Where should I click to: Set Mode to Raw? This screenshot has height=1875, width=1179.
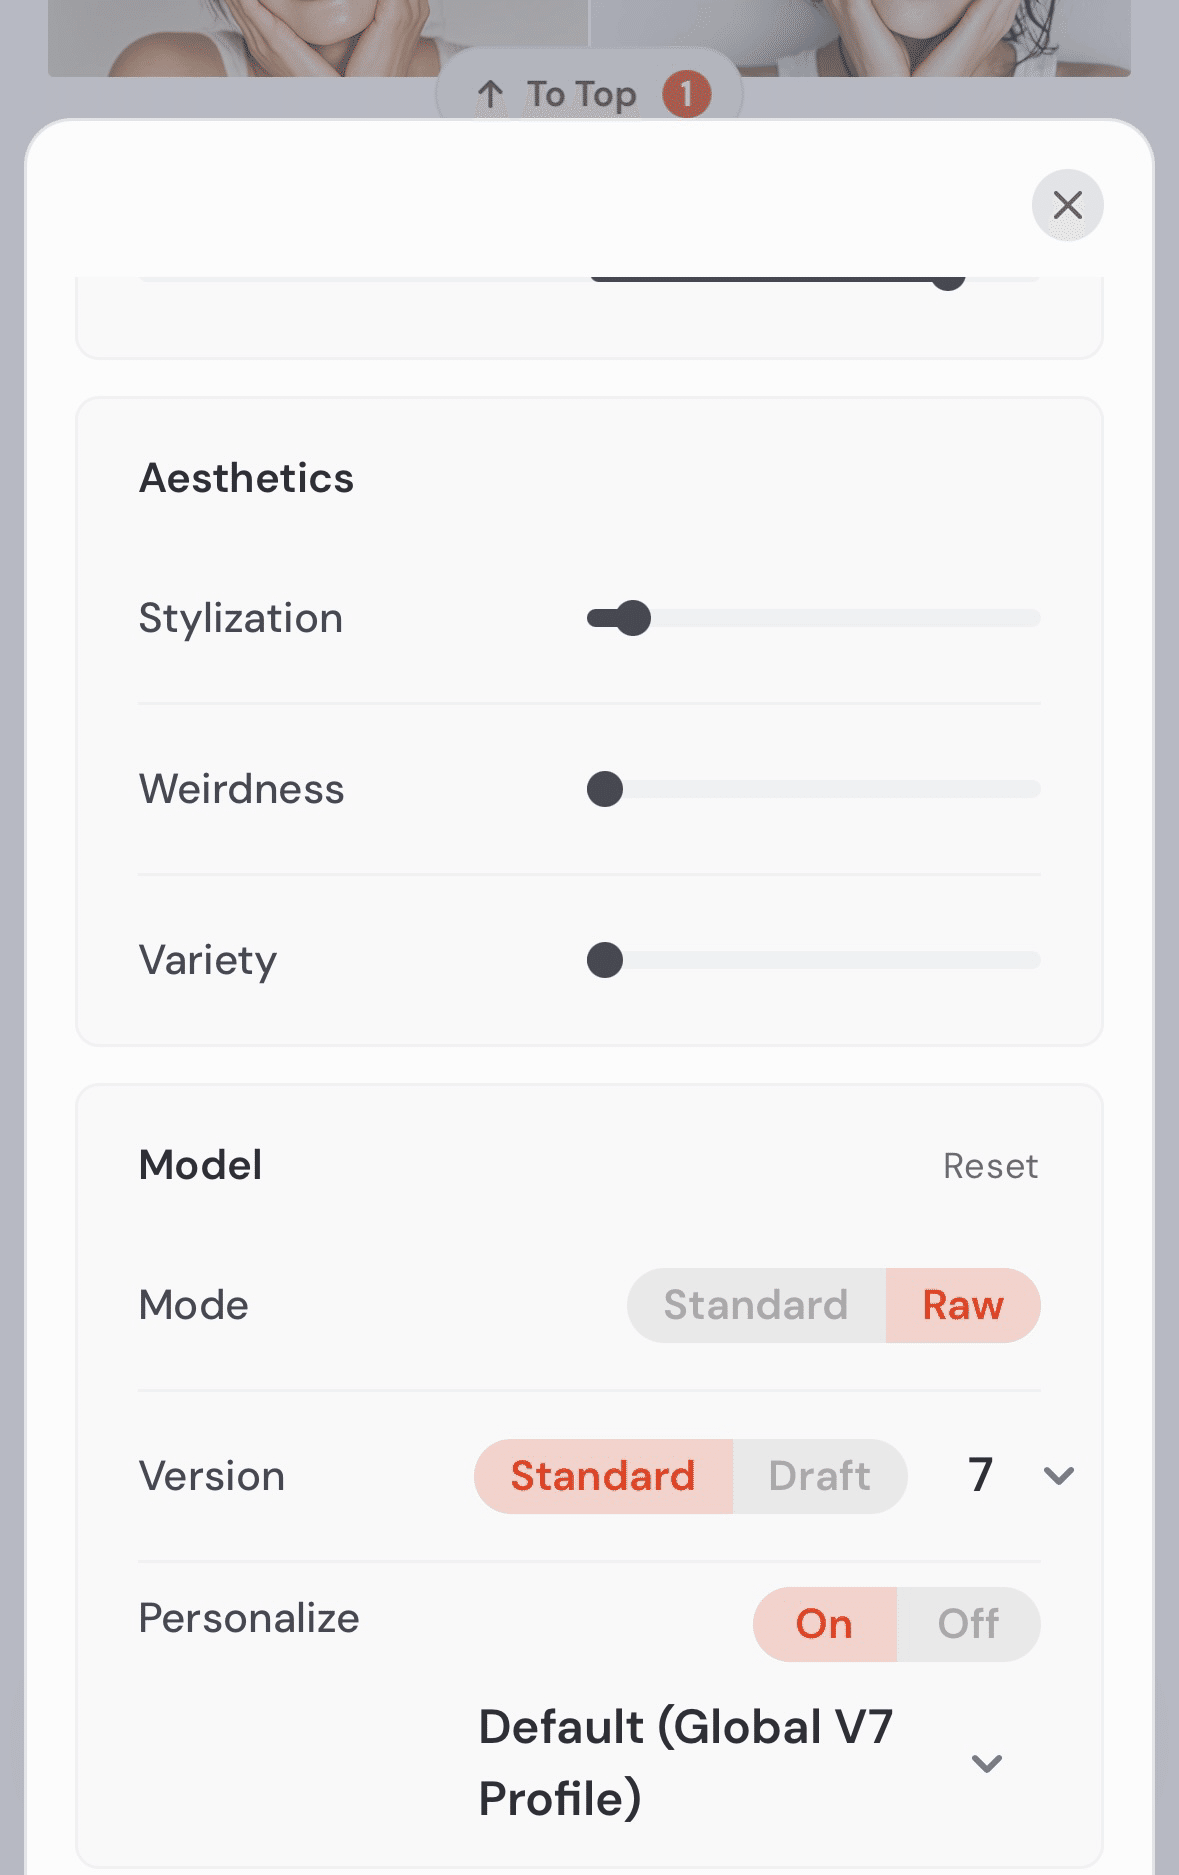pyautogui.click(x=962, y=1305)
